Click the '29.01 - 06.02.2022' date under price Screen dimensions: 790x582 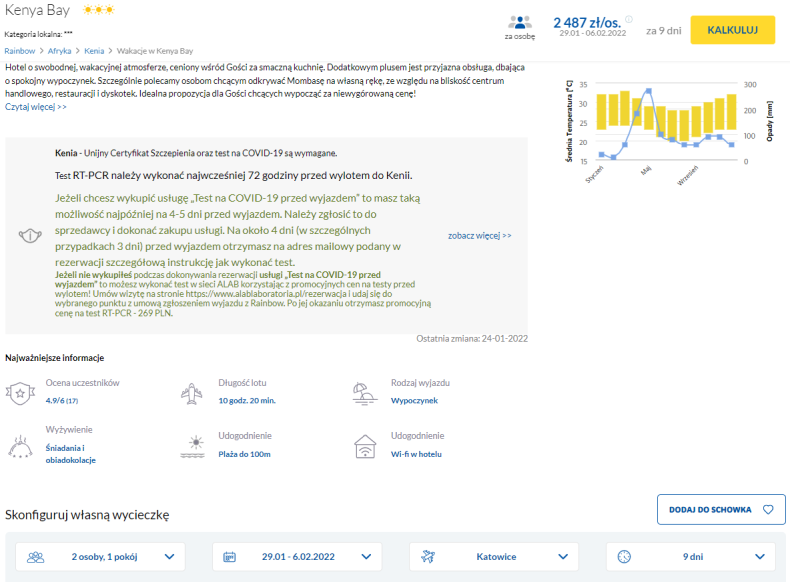click(592, 33)
